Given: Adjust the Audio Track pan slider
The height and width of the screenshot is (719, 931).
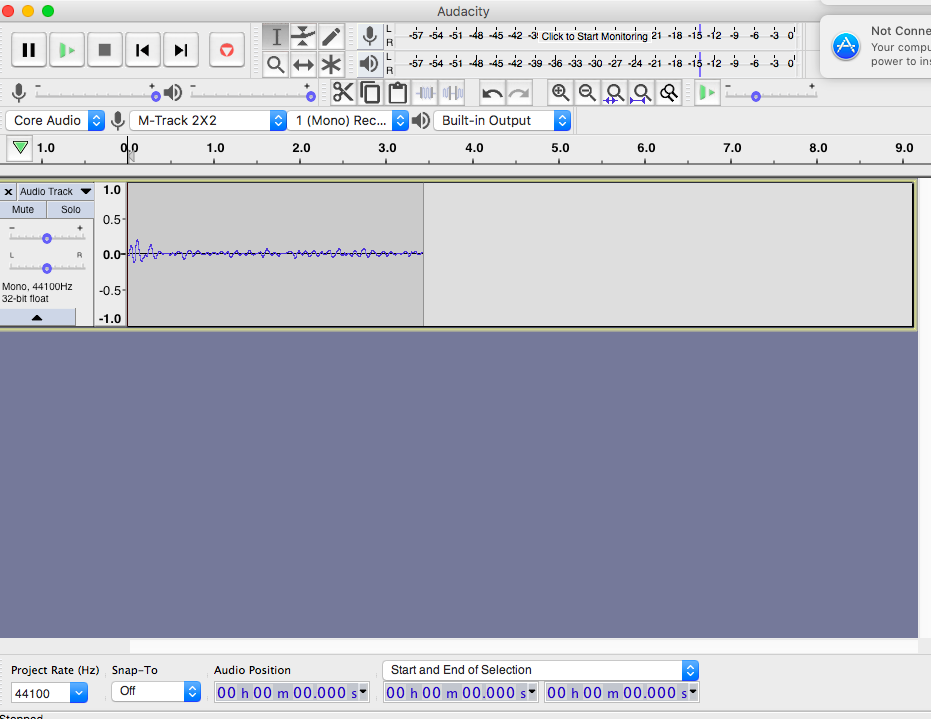Looking at the screenshot, I should [47, 268].
